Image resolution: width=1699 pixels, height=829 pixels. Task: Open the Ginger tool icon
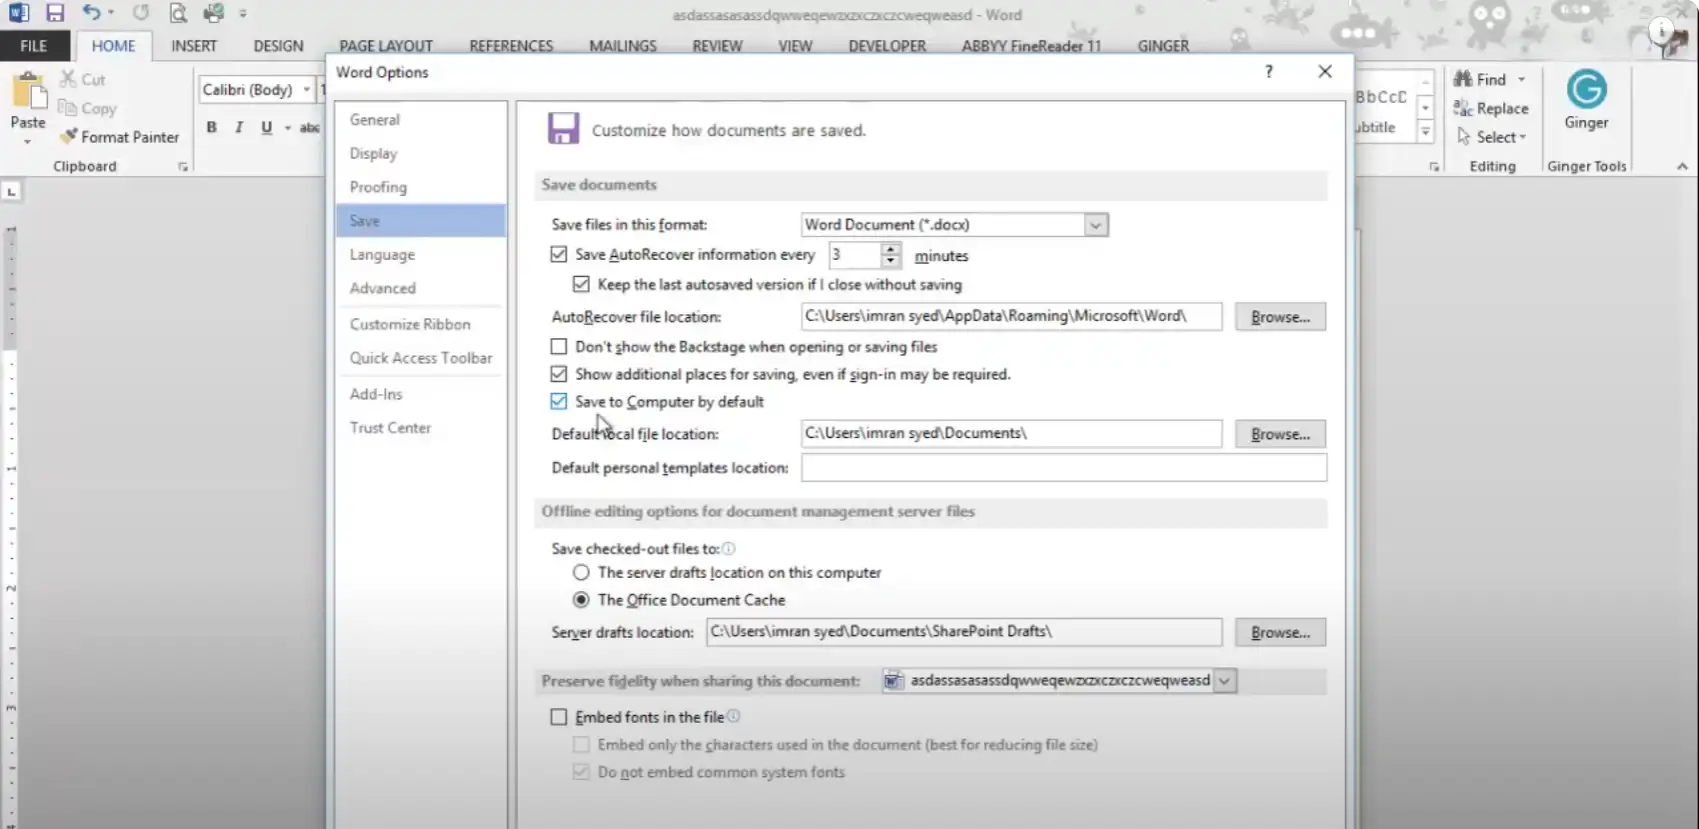1586,90
